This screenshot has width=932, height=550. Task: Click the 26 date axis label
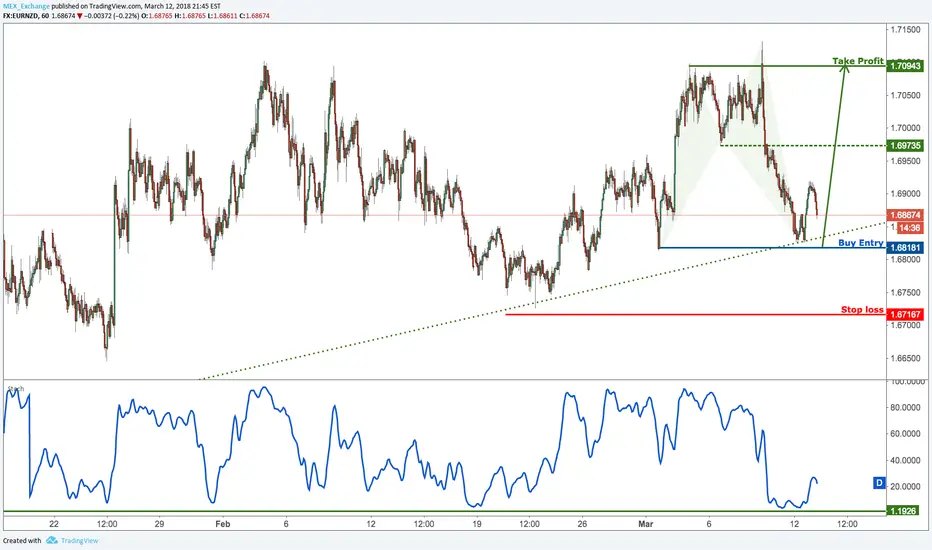pos(582,524)
